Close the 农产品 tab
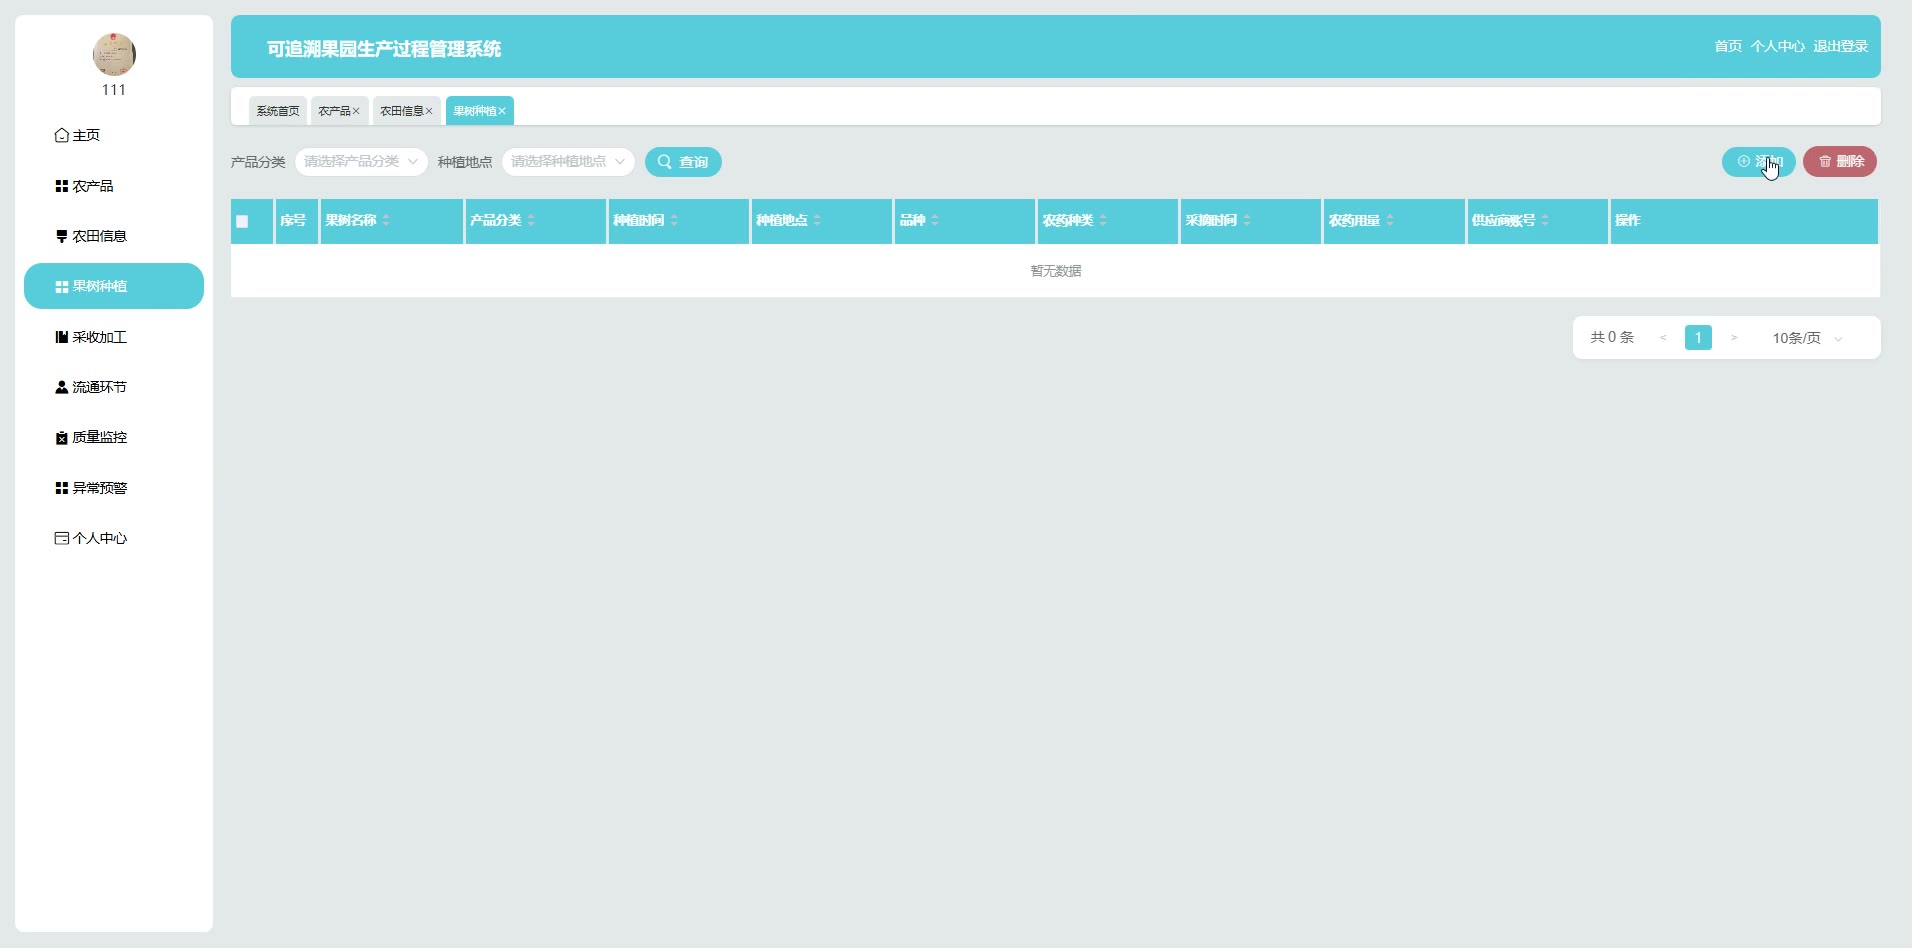The image size is (1912, 948). tap(356, 111)
